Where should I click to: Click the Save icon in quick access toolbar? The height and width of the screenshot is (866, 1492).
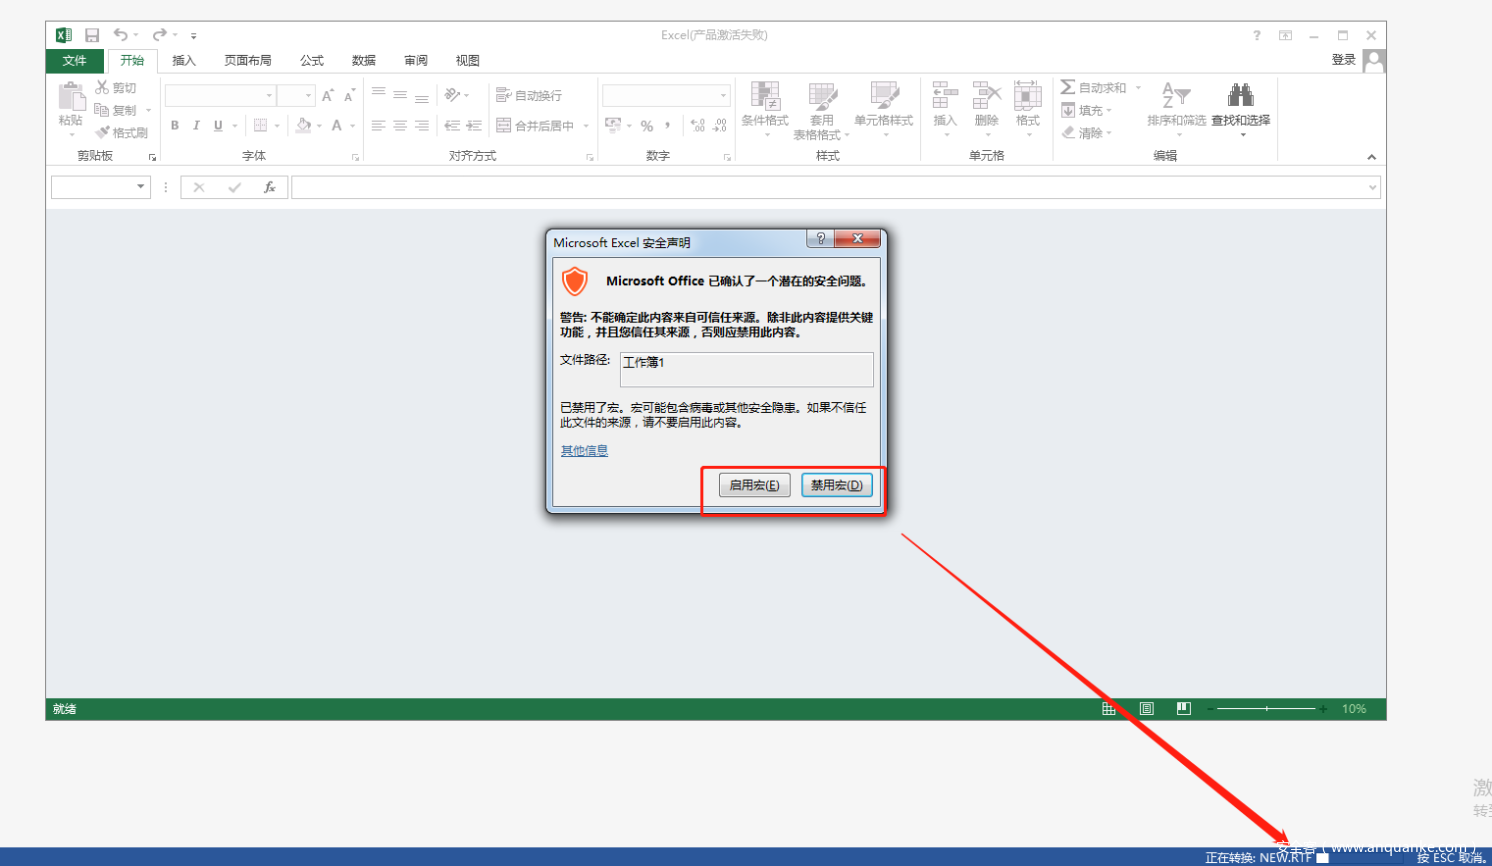[x=92, y=35]
